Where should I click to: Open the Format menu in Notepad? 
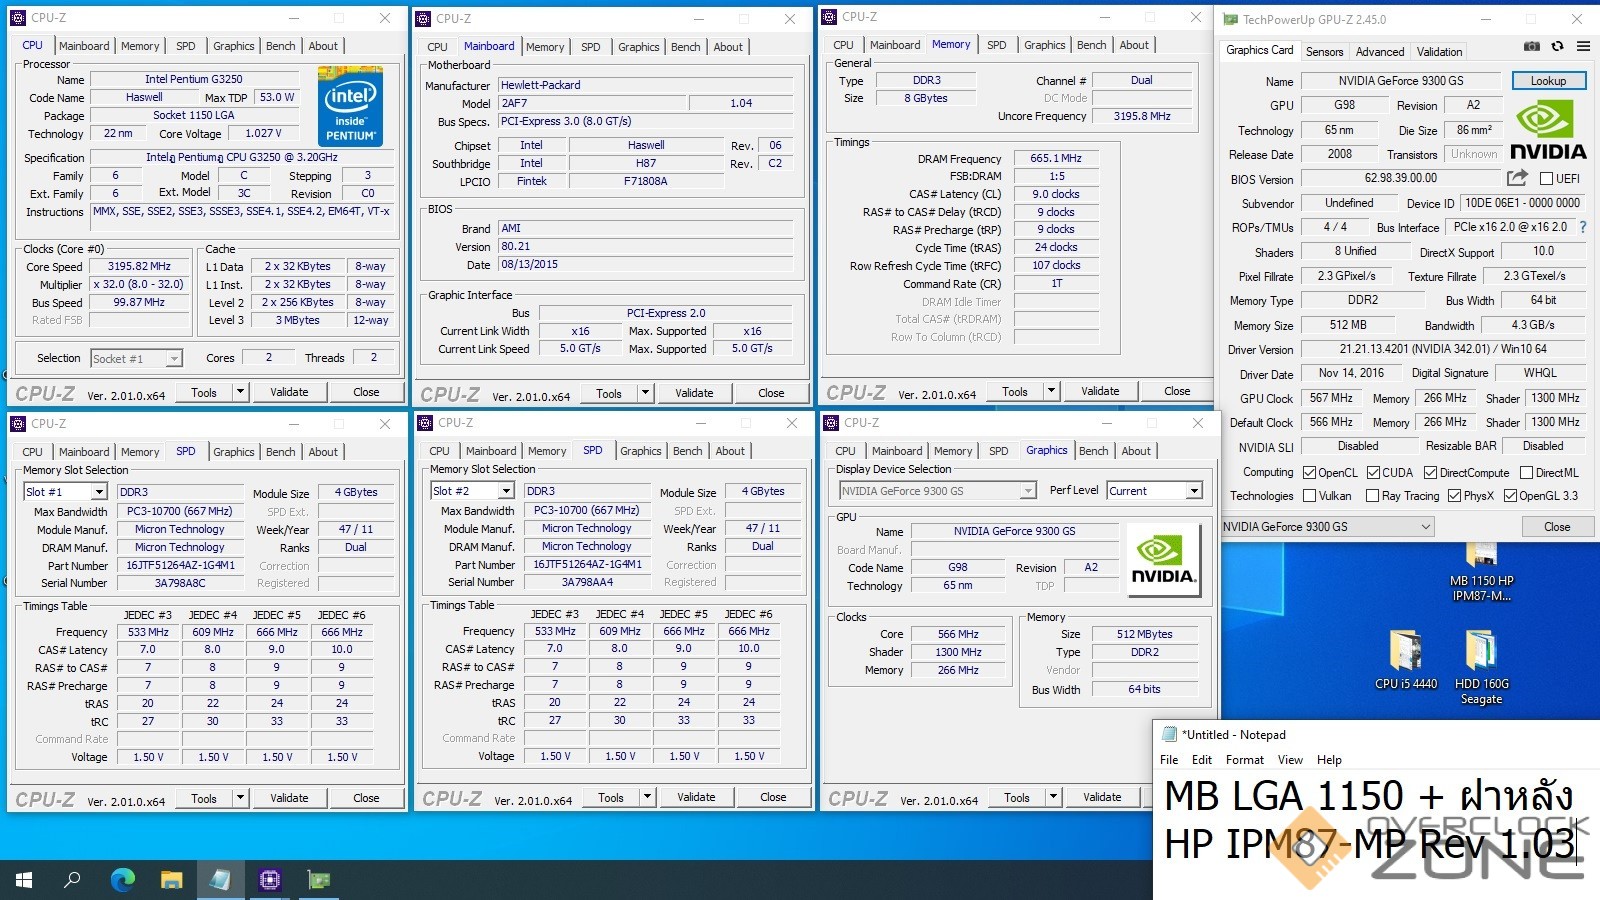[x=1244, y=760]
